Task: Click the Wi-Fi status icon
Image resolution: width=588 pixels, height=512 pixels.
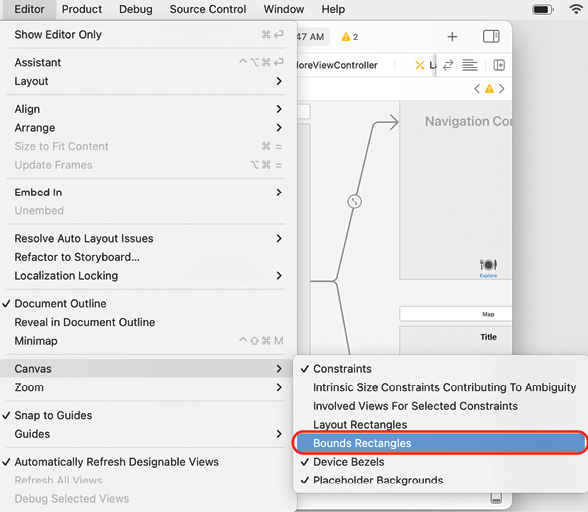Action: coord(576,9)
